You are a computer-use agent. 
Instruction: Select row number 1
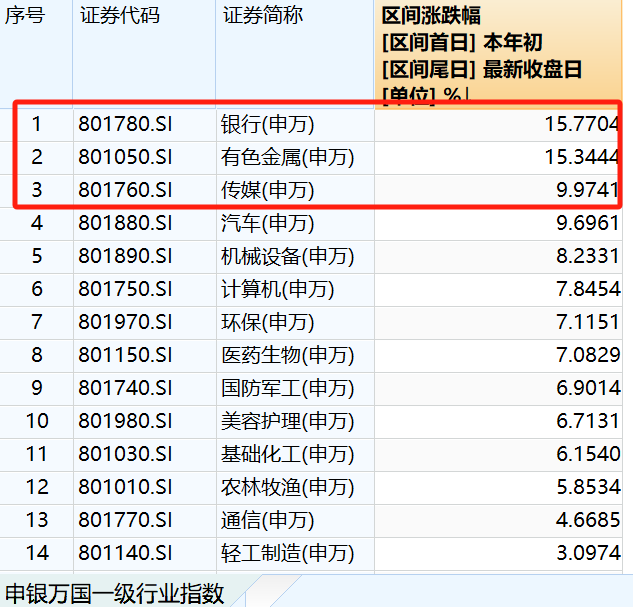pos(37,124)
